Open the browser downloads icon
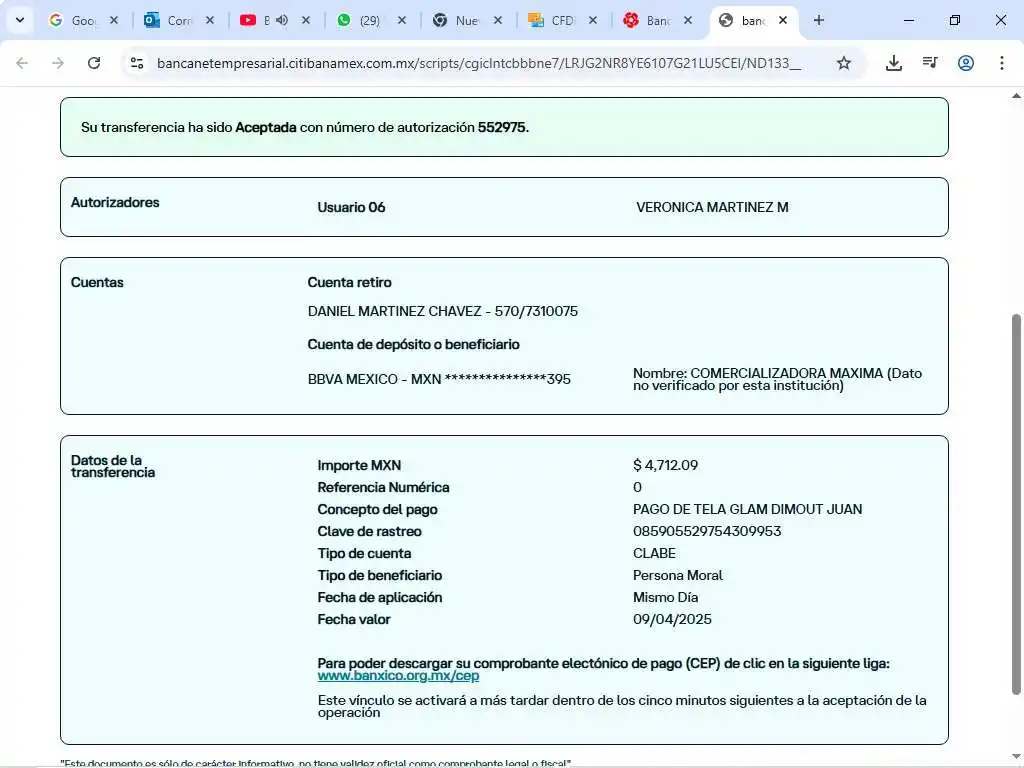Image resolution: width=1024 pixels, height=768 pixels. [x=894, y=63]
